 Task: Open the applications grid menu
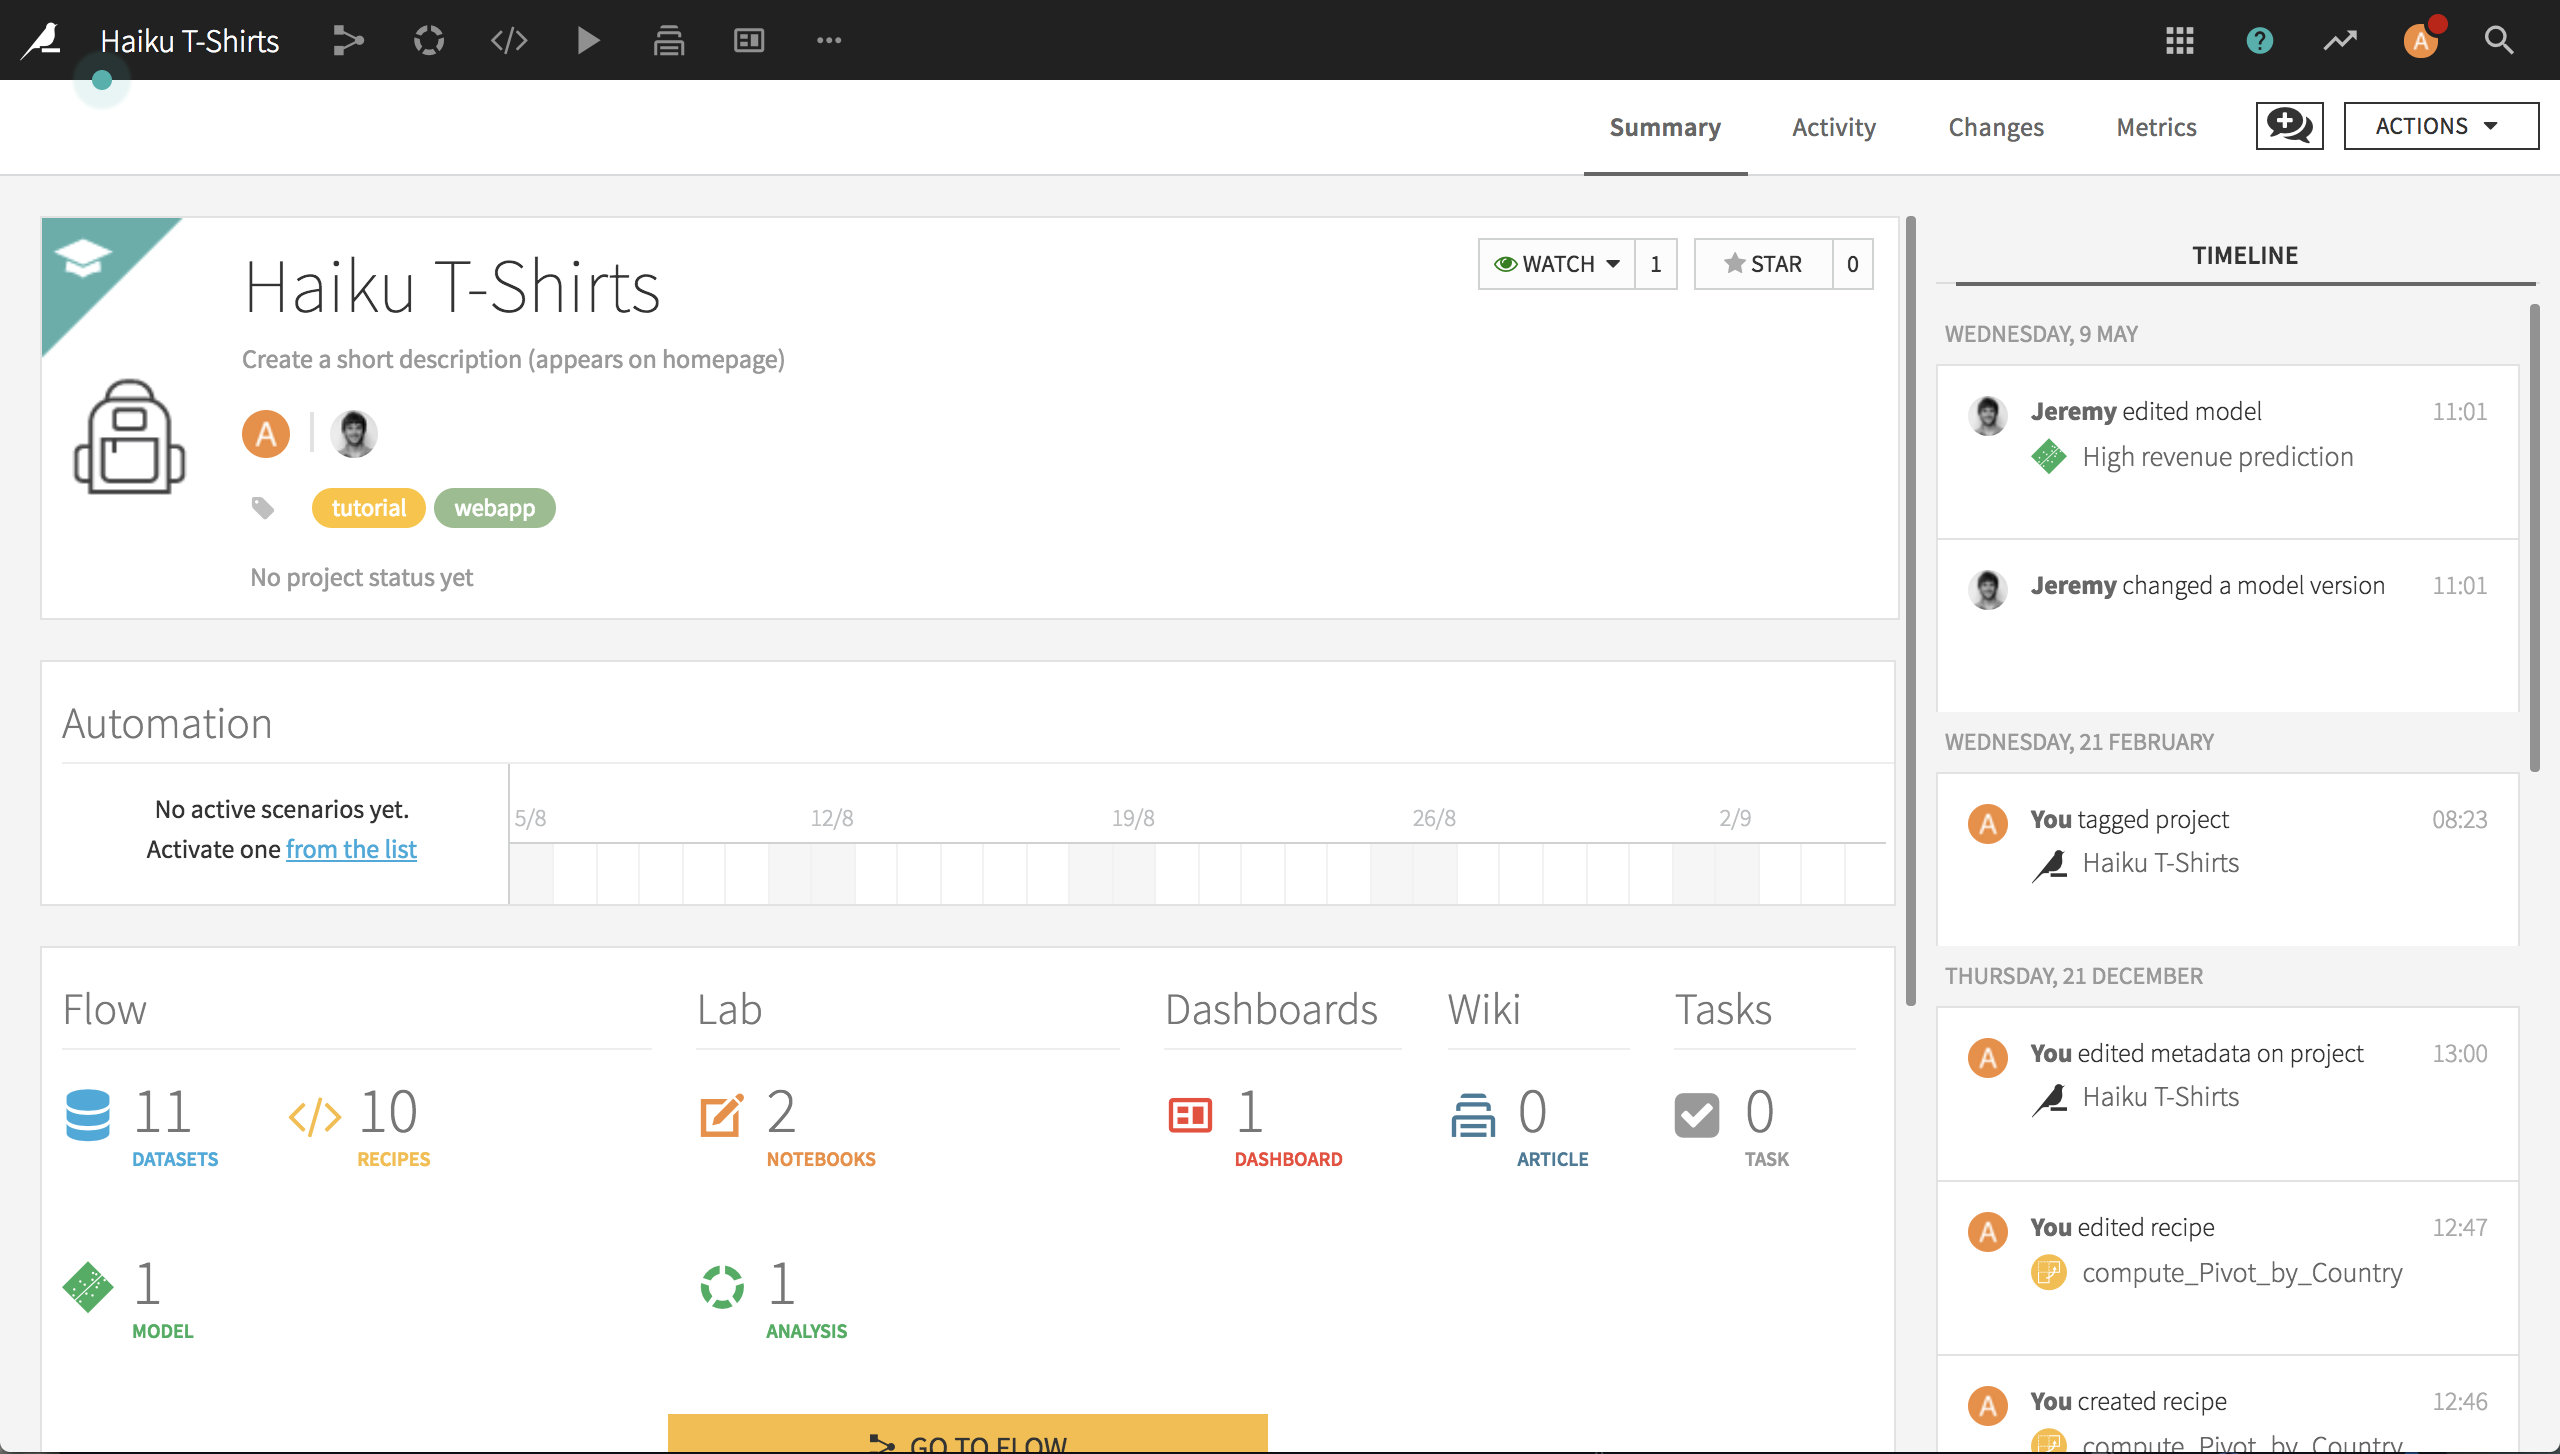pyautogui.click(x=2180, y=40)
